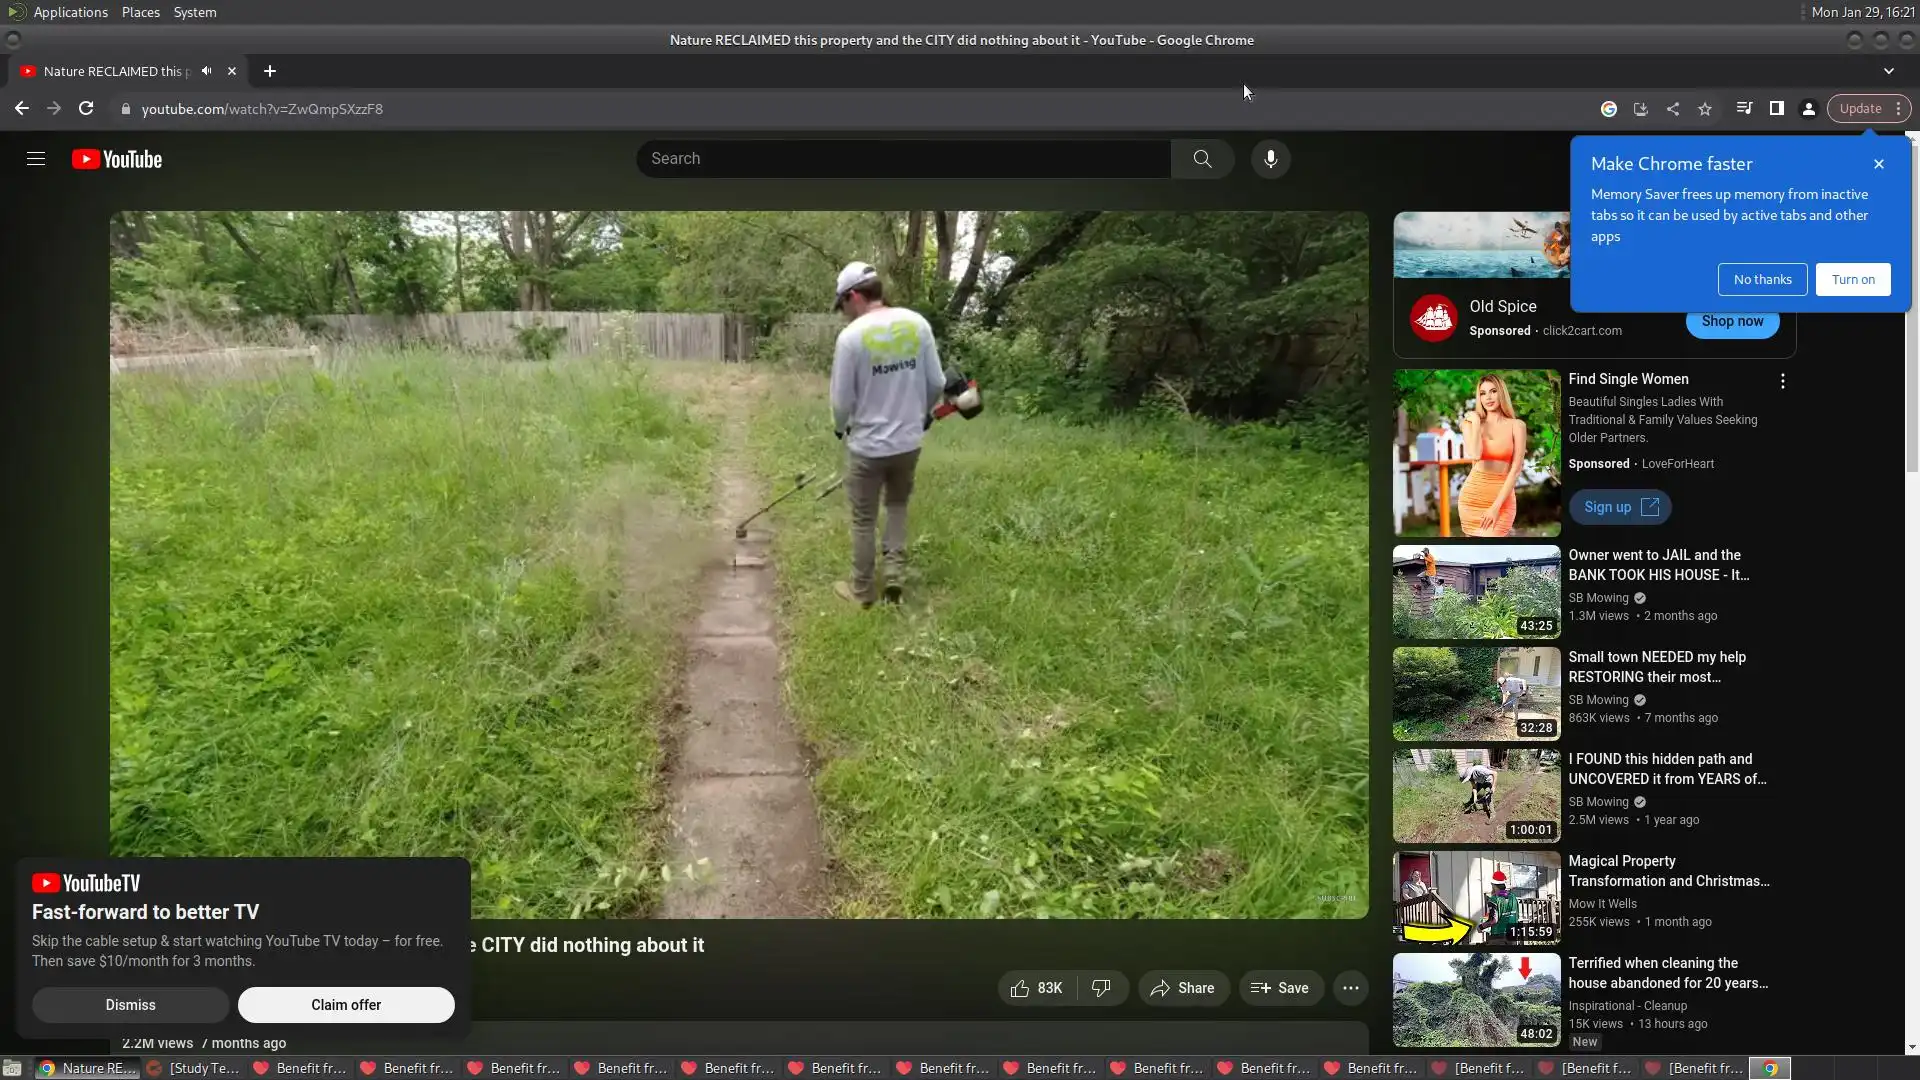
Task: Open more actions ellipsis under video
Action: (x=1350, y=988)
